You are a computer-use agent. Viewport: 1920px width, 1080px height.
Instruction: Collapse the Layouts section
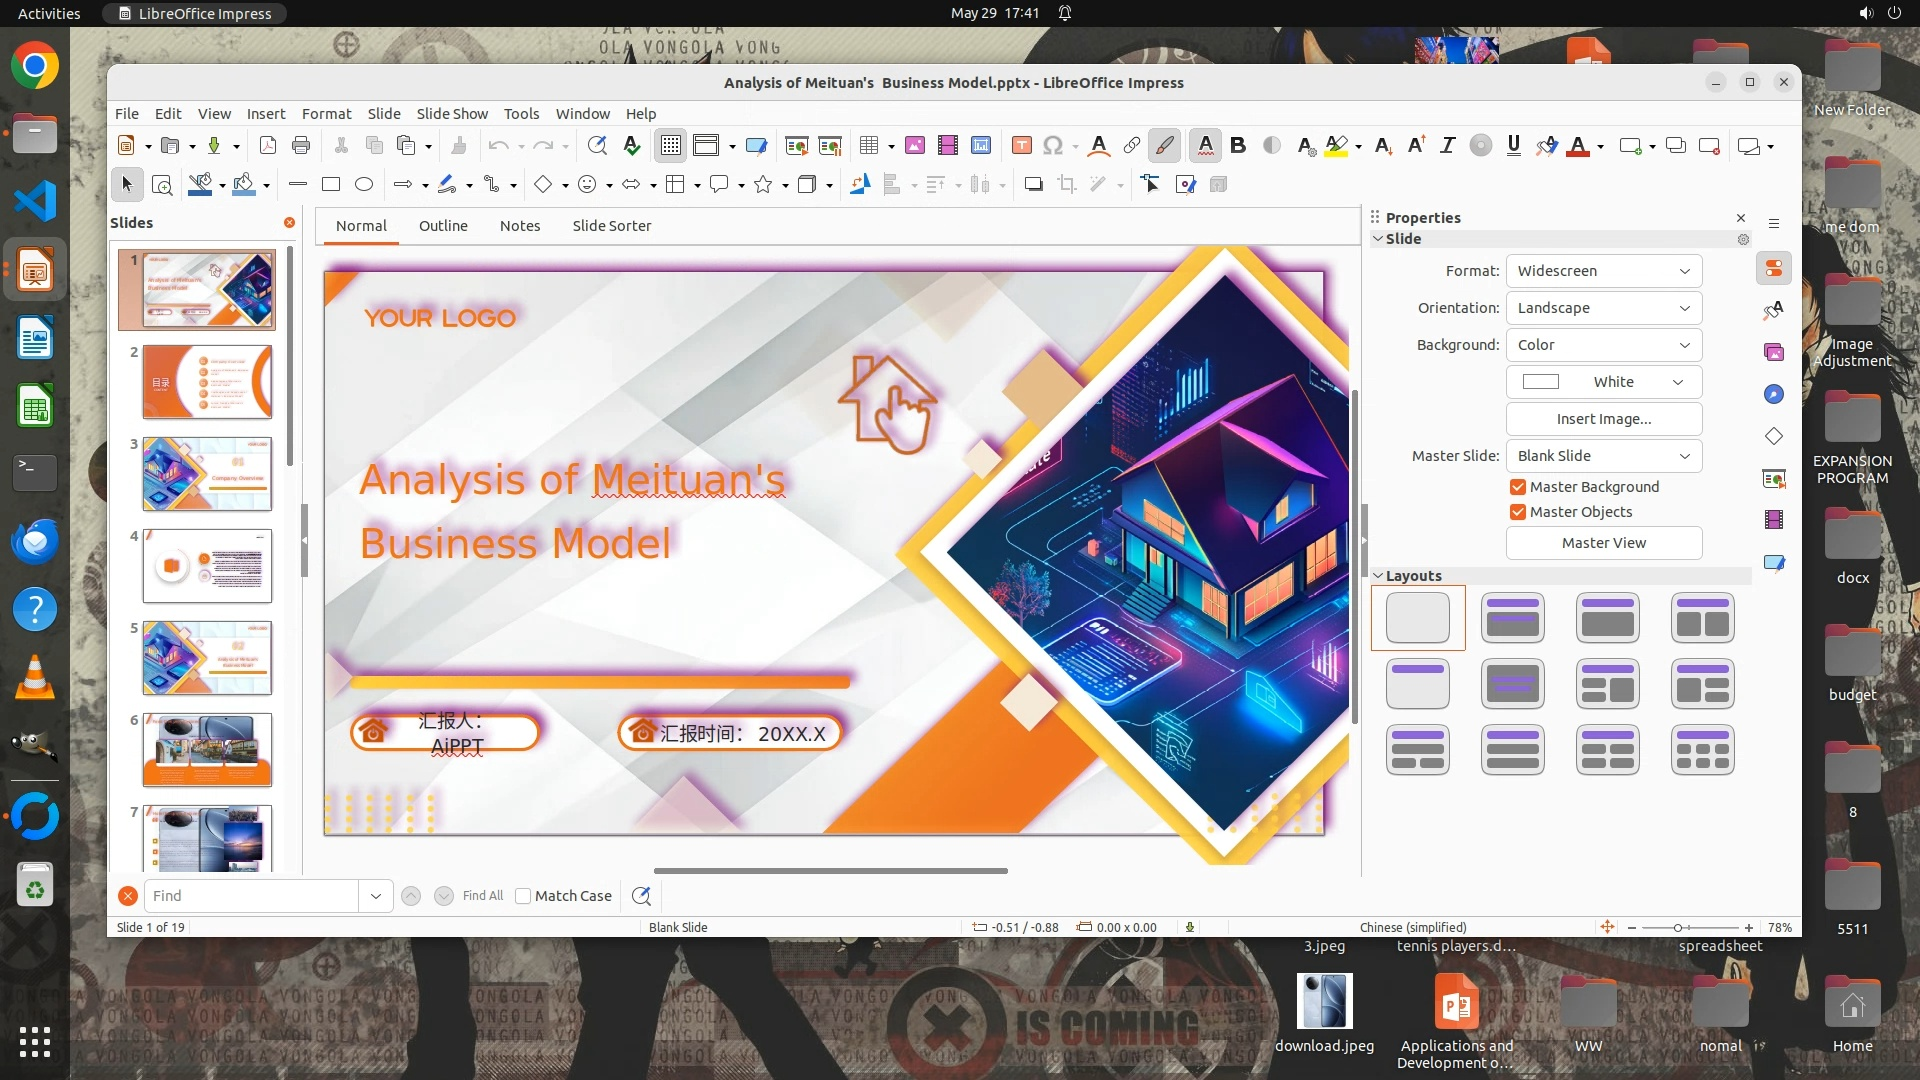1378,576
